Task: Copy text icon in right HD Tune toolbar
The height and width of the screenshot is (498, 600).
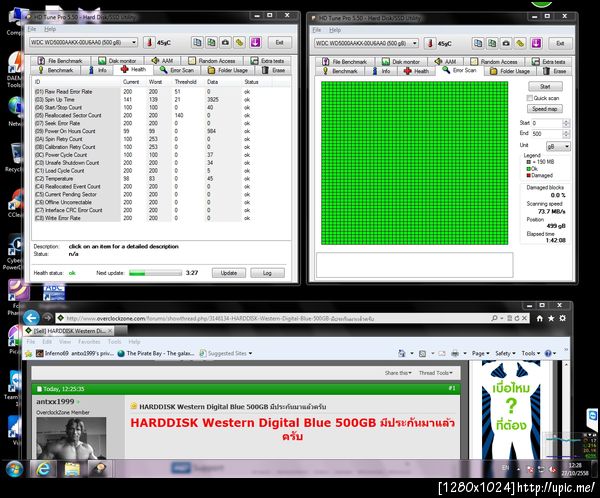Action: click(478, 43)
